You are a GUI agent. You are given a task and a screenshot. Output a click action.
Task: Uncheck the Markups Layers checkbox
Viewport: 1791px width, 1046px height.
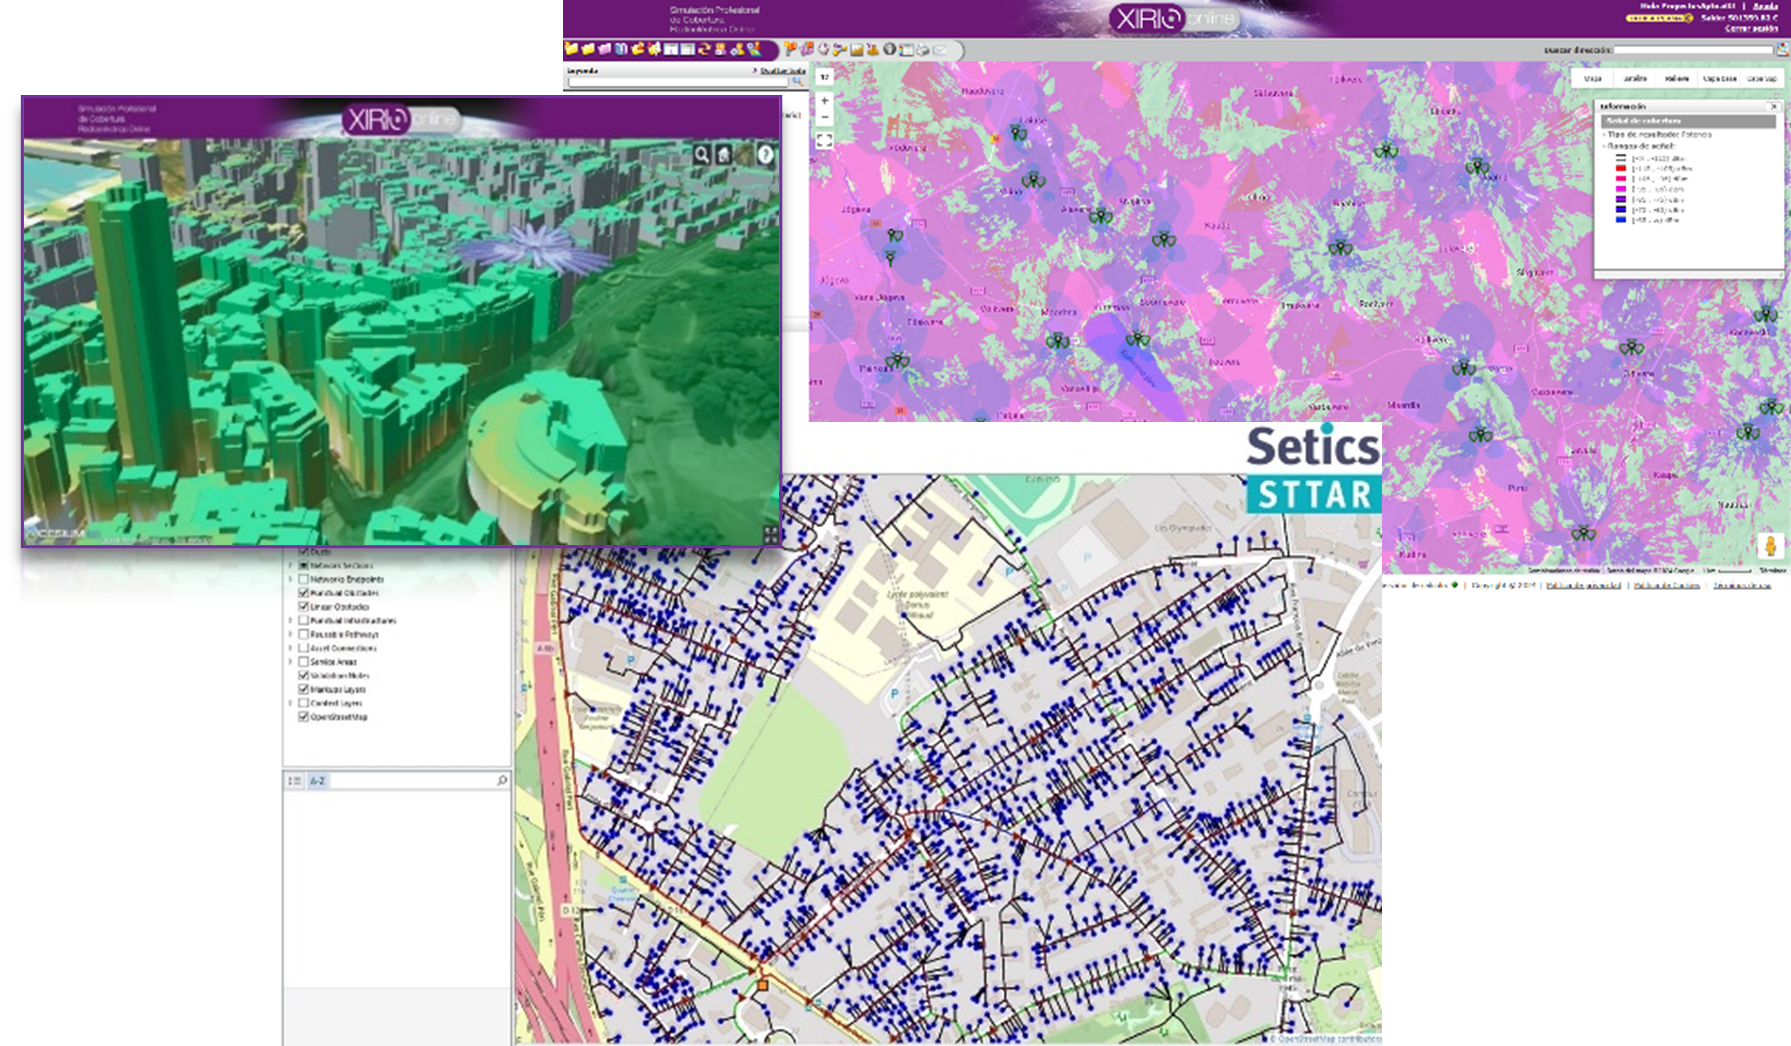(304, 690)
